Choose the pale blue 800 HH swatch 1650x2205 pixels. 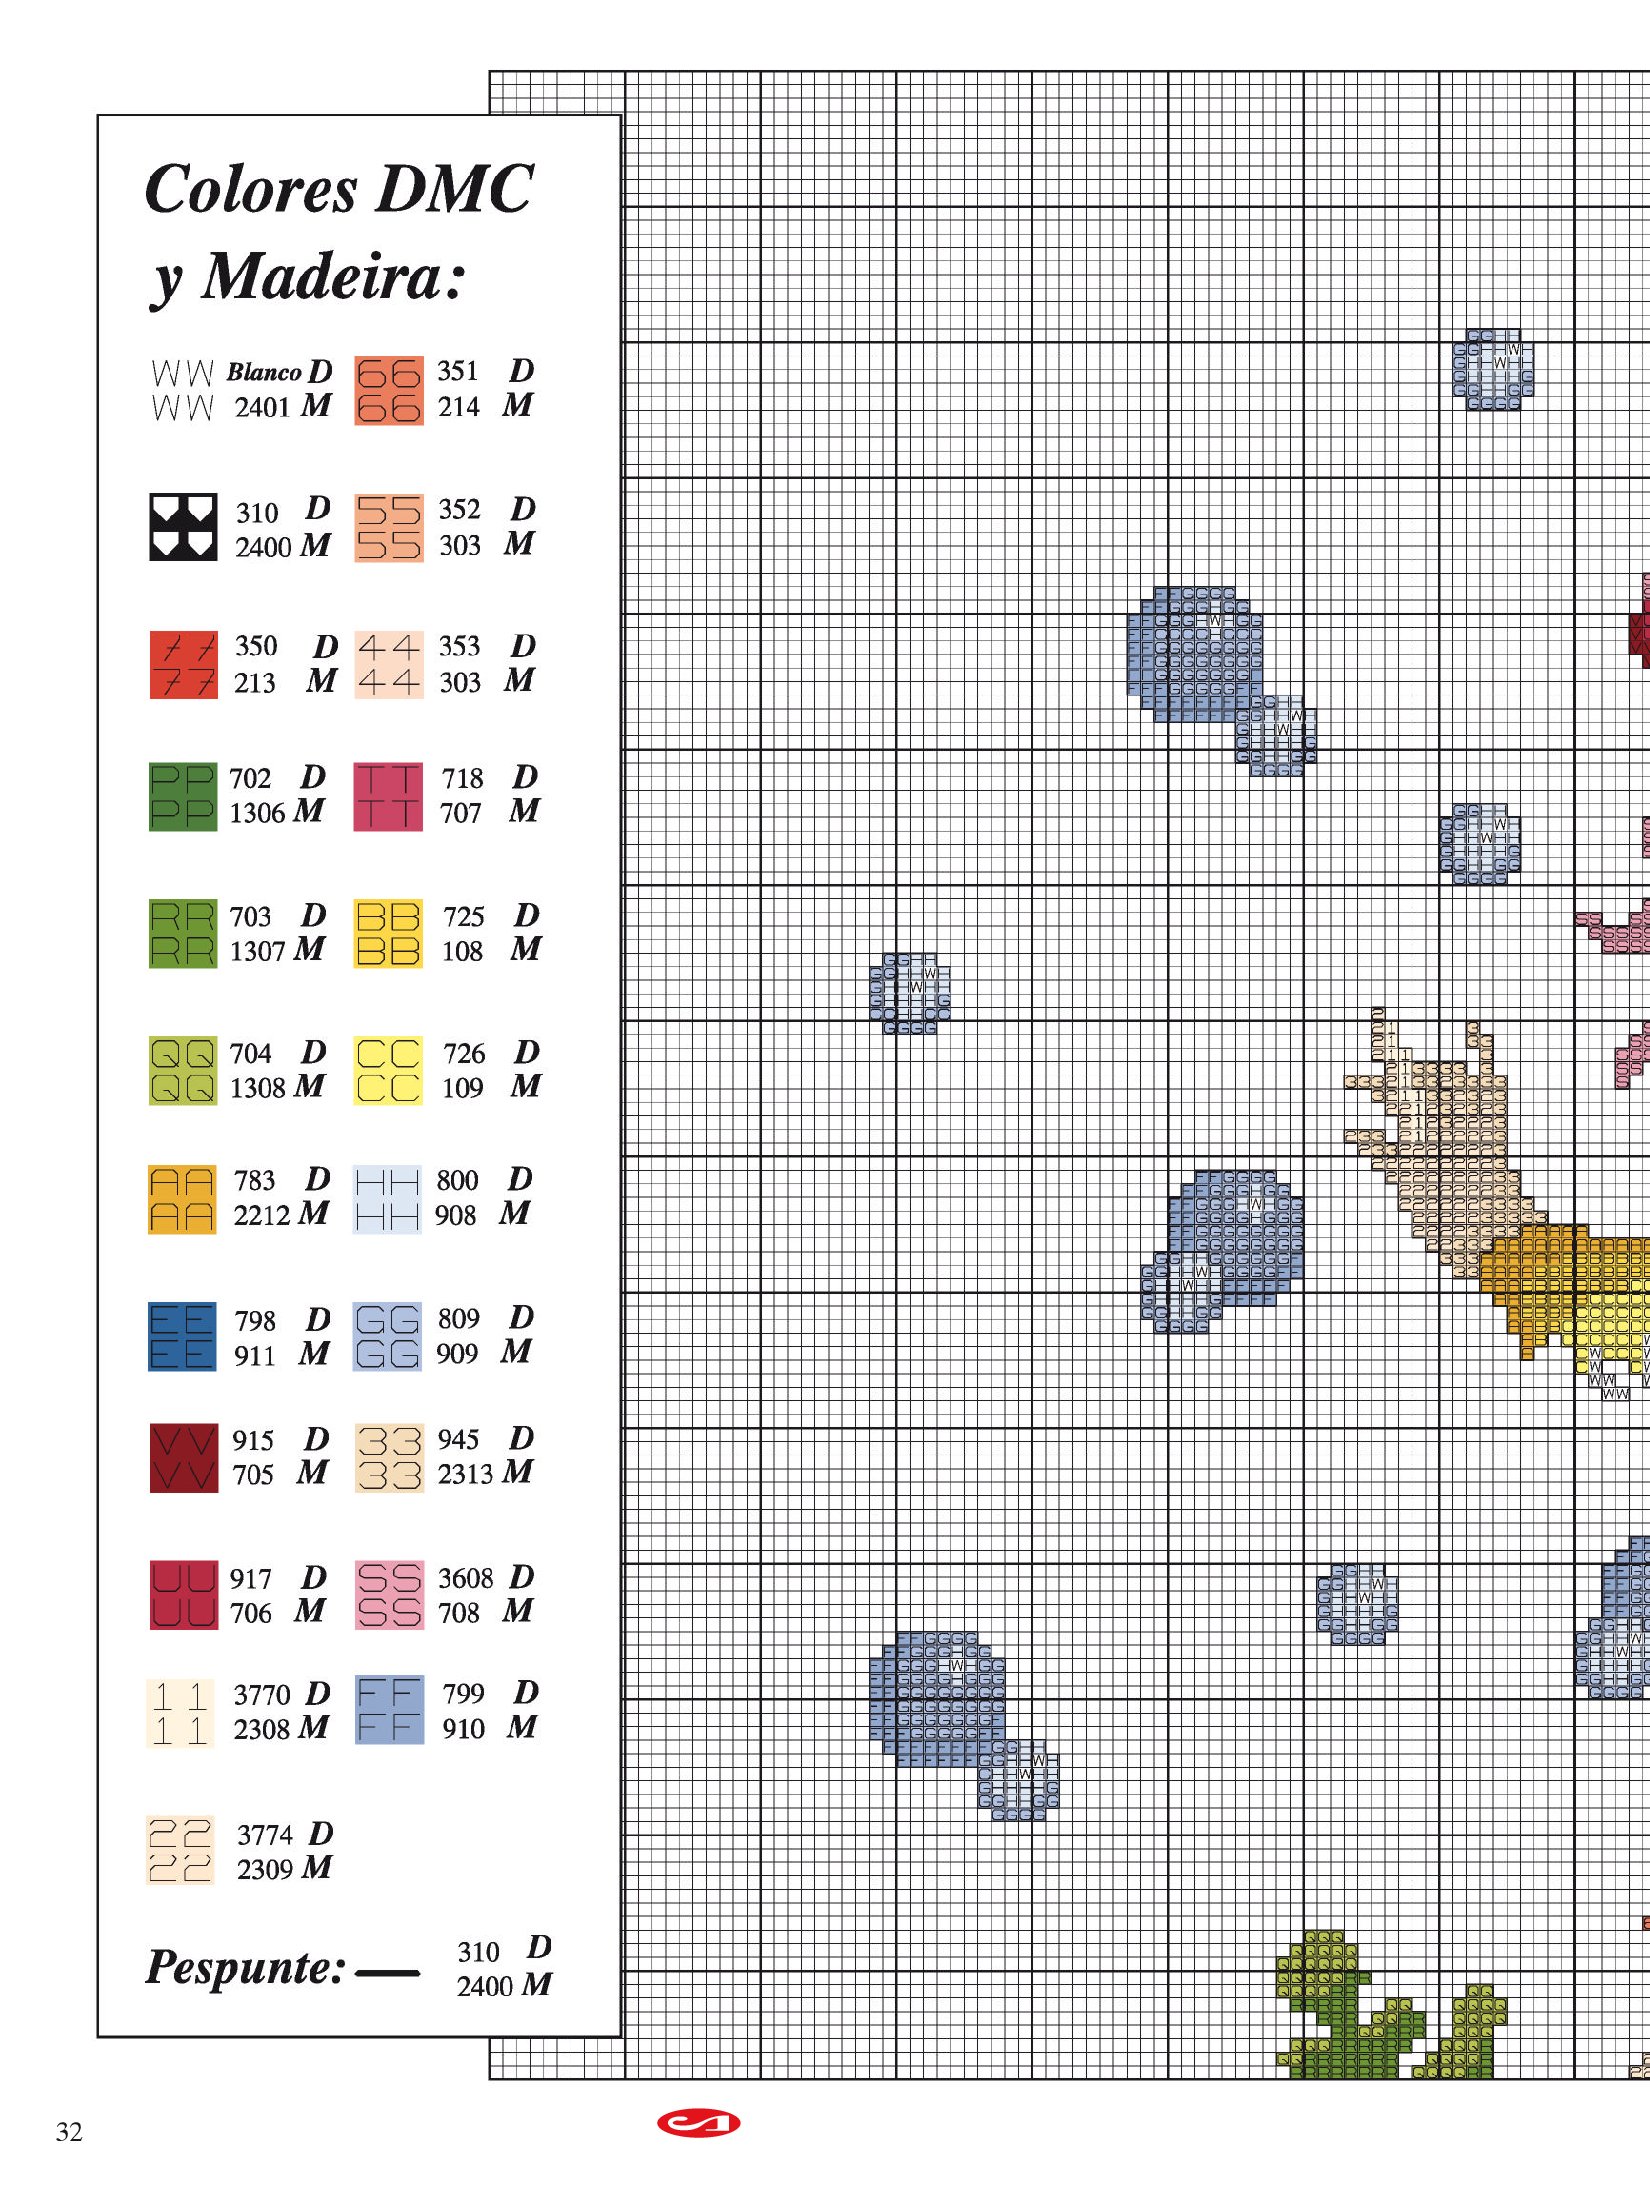(387, 1200)
